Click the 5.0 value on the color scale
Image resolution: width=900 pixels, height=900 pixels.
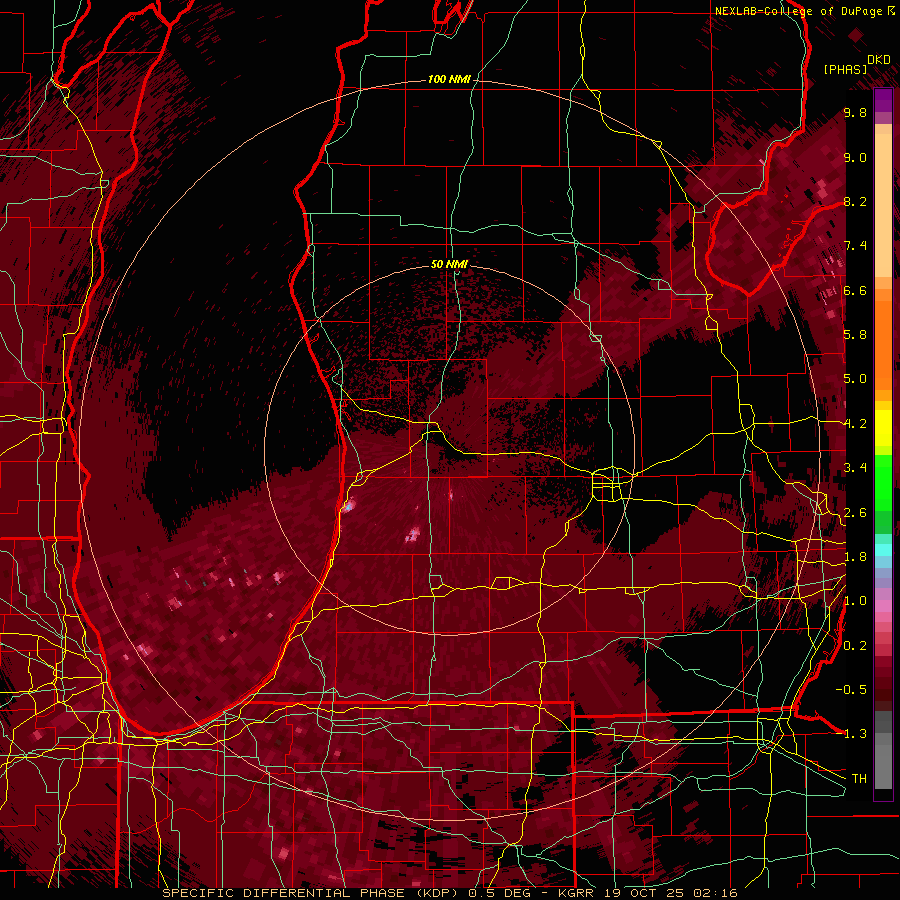[855, 379]
